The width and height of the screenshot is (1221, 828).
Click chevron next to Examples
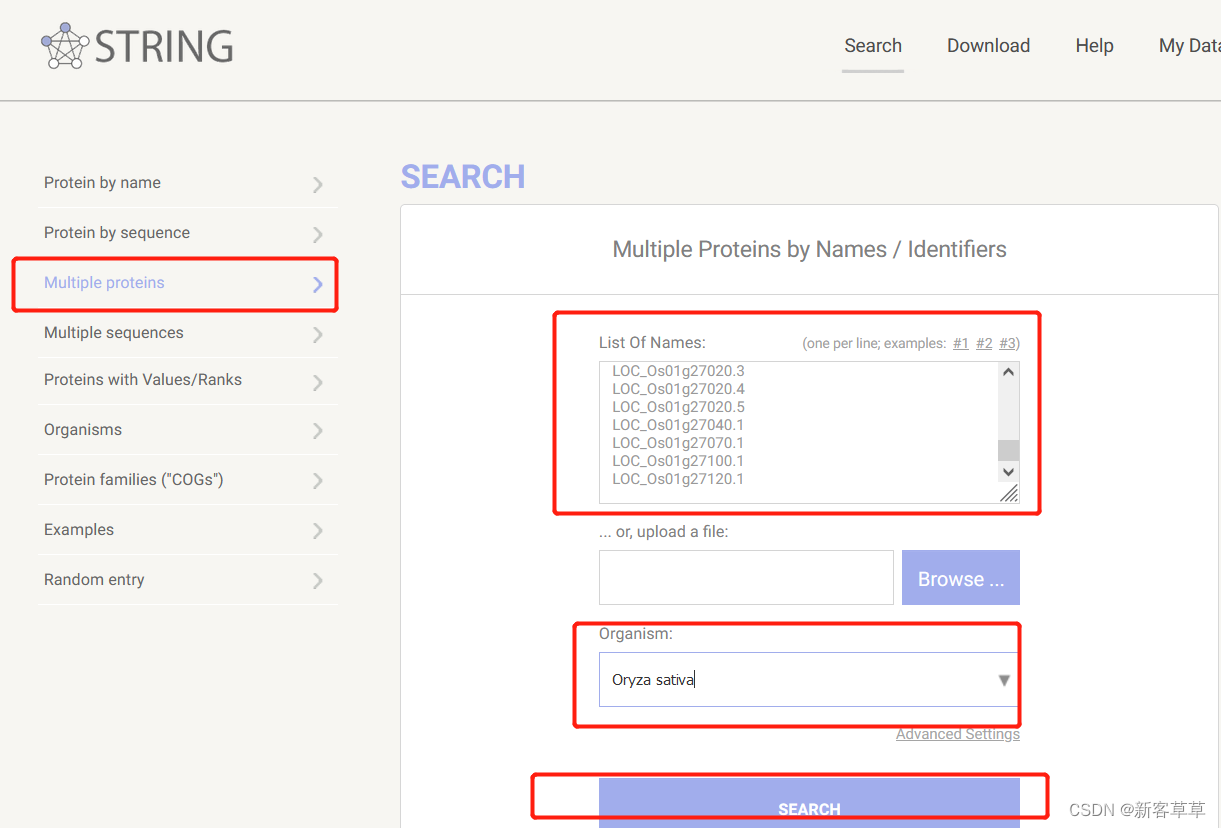click(318, 531)
